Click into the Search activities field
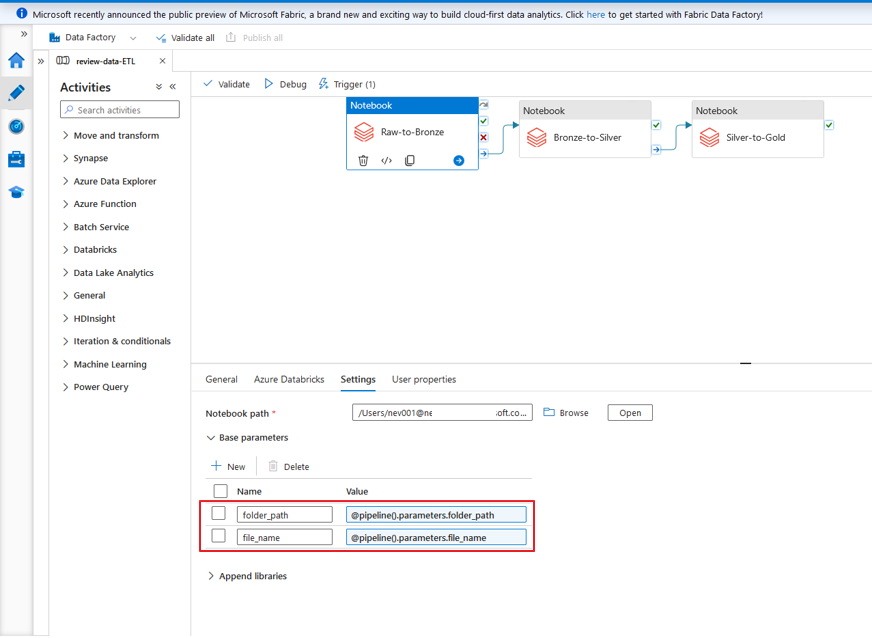This screenshot has height=638, width=872. click(x=119, y=110)
